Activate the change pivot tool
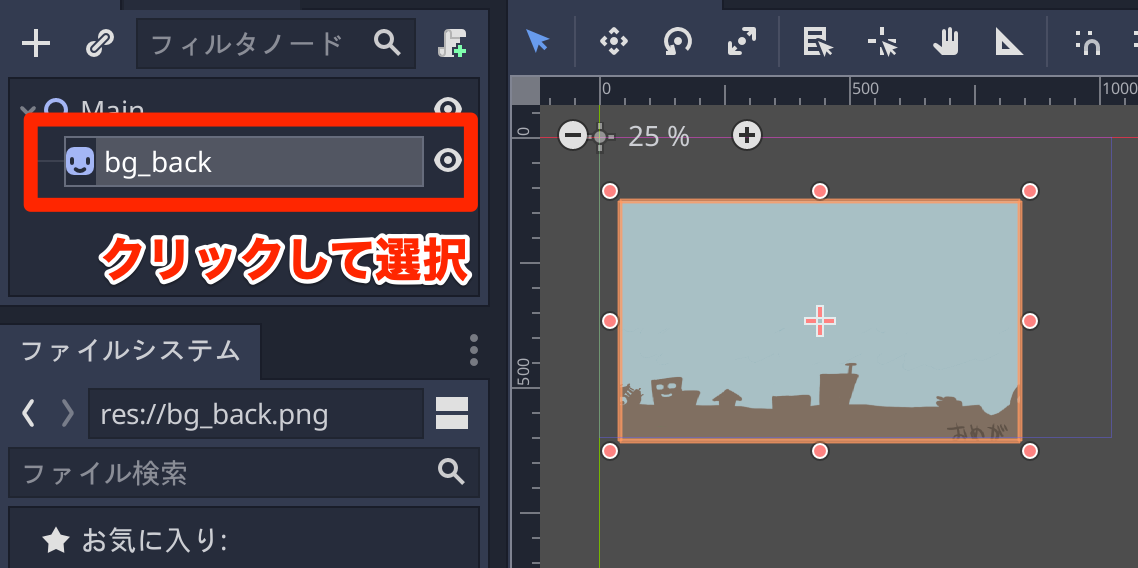Screen dimensions: 1138x568 [882, 42]
